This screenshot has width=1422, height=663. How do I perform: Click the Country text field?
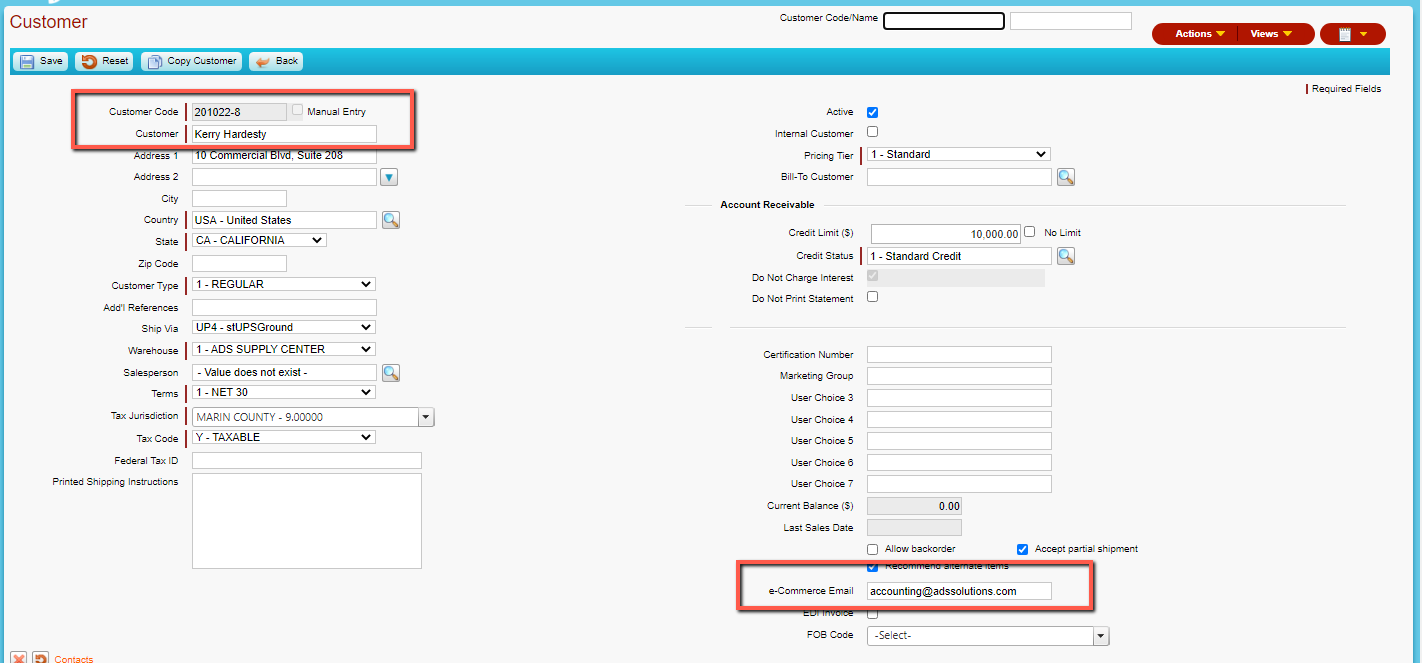coord(284,220)
